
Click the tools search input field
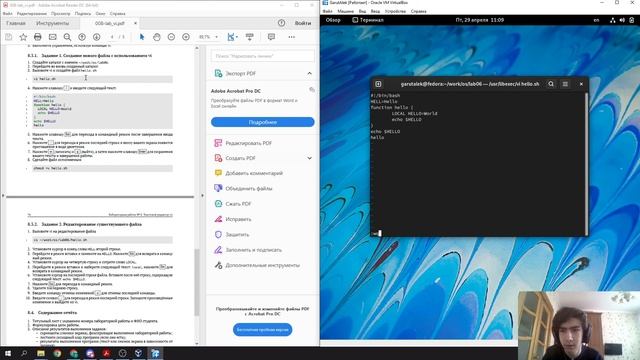click(x=262, y=56)
